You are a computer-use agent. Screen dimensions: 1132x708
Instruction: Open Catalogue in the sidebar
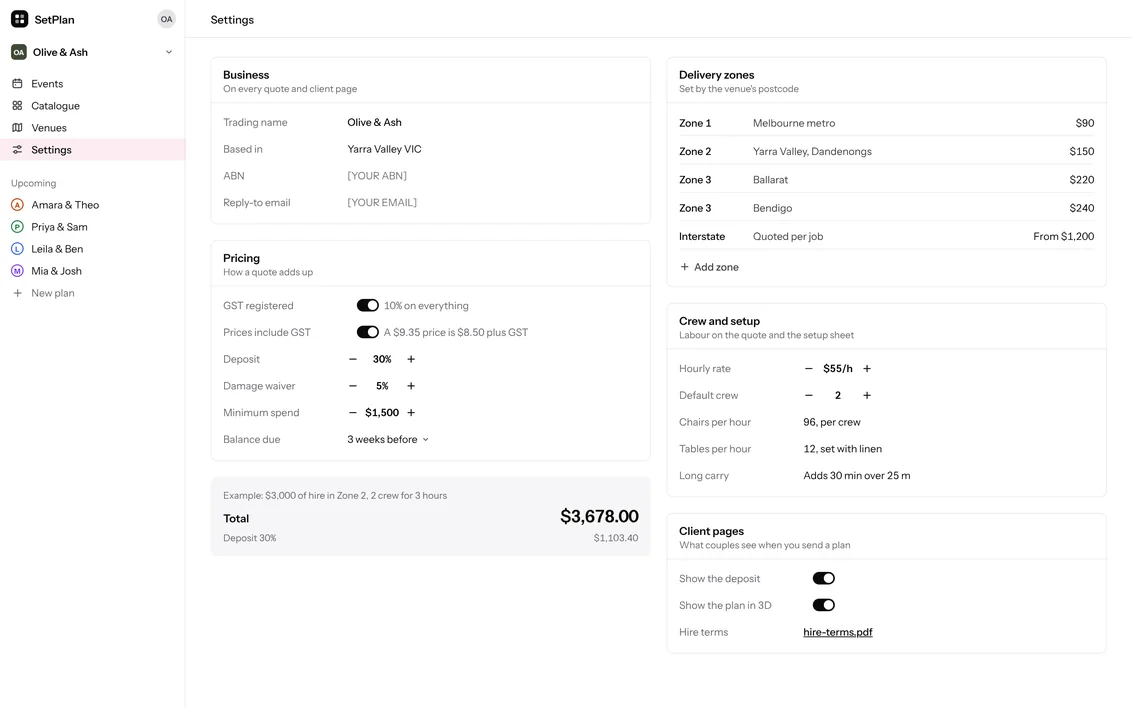(x=92, y=105)
